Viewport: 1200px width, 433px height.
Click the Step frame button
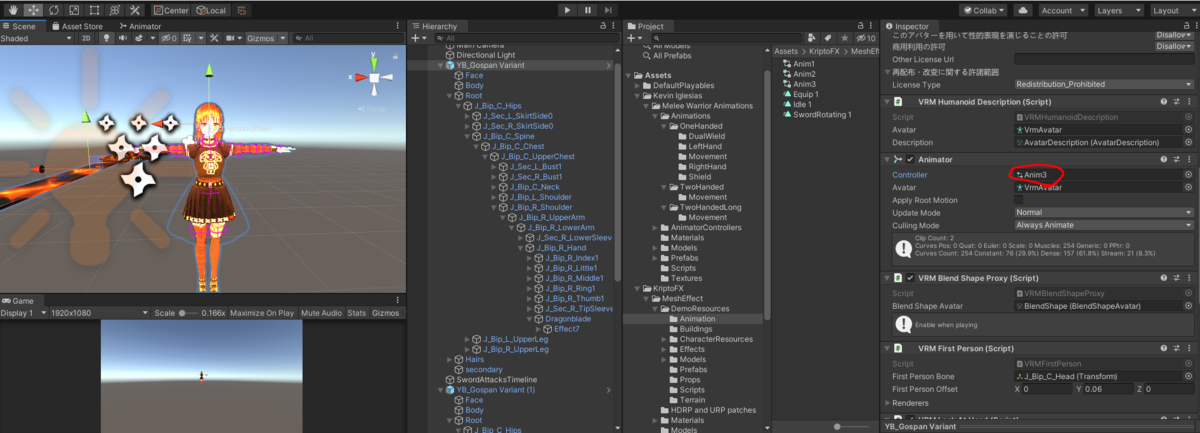pos(610,10)
